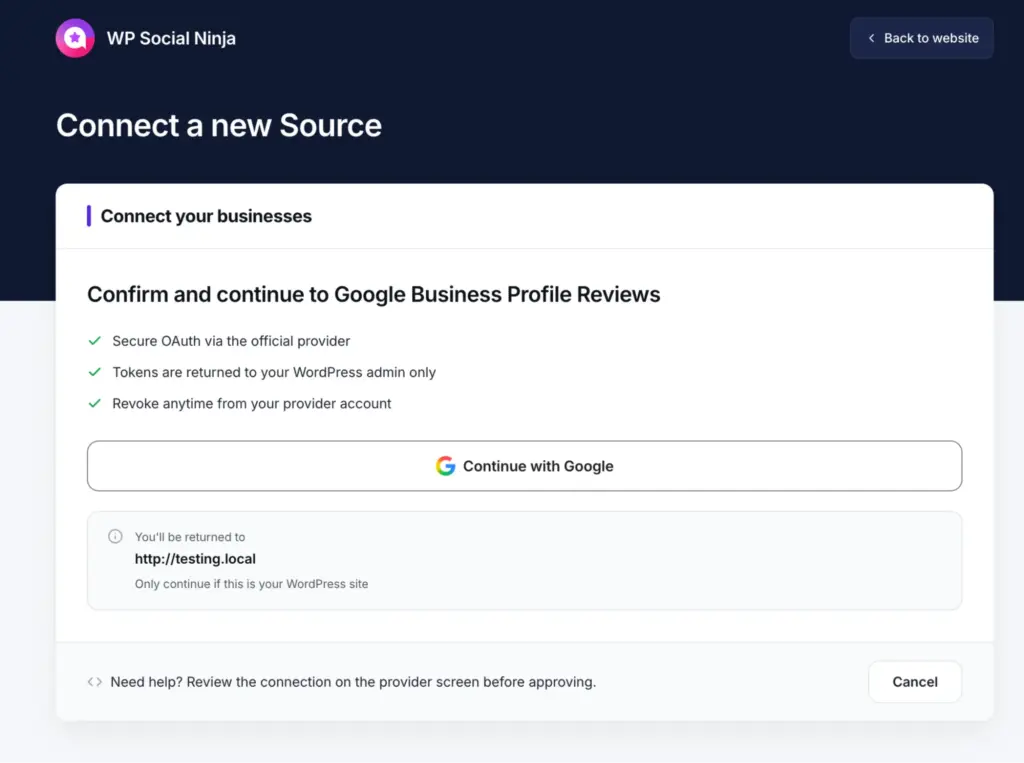Click You'll be returned to label

pyautogui.click(x=190, y=537)
